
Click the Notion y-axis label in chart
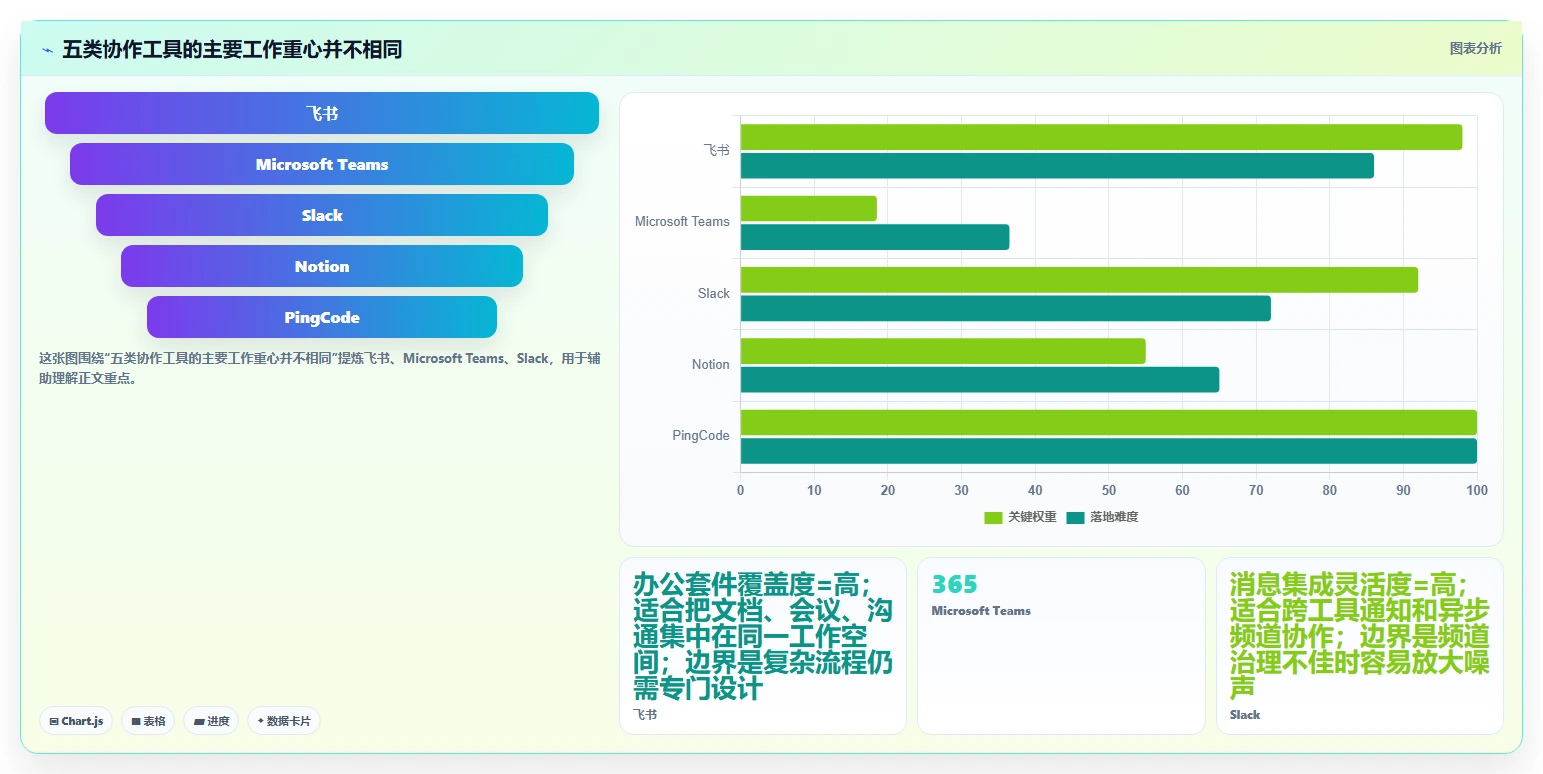[x=711, y=364]
